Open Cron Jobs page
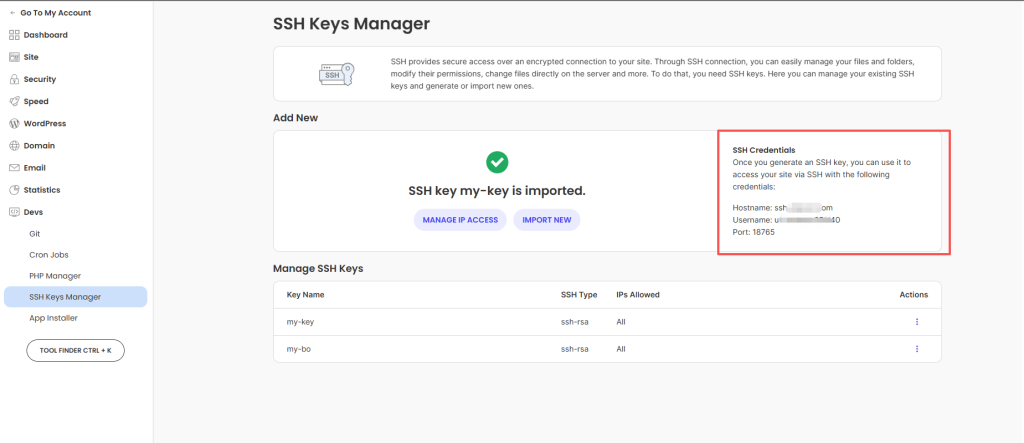The height and width of the screenshot is (443, 1024). coord(49,254)
